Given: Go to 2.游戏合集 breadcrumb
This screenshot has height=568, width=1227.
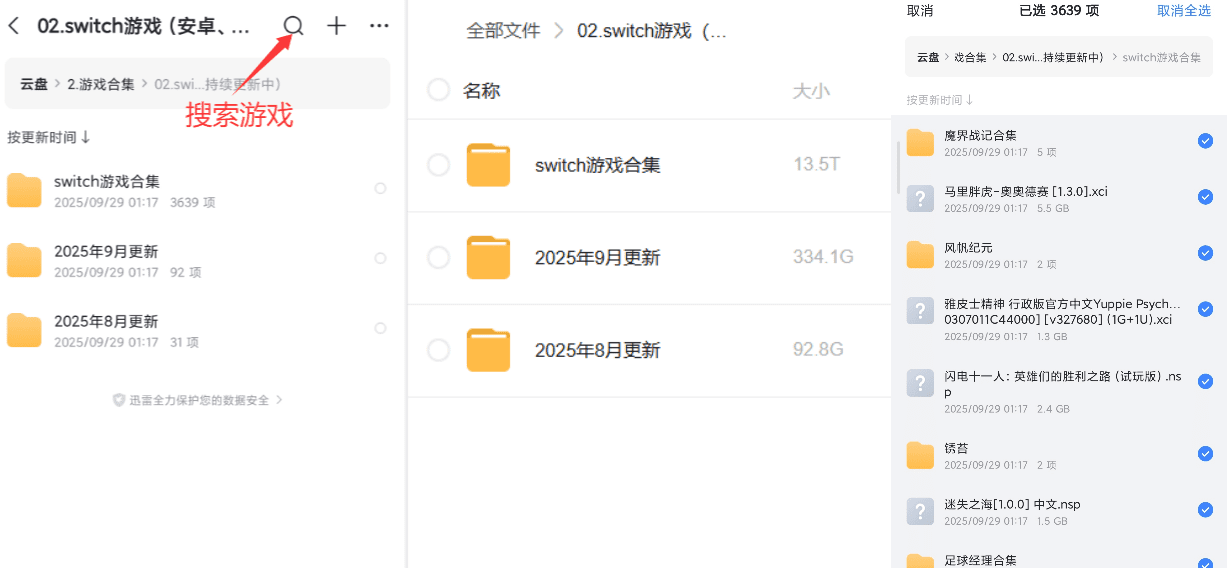Looking at the screenshot, I should coord(101,84).
